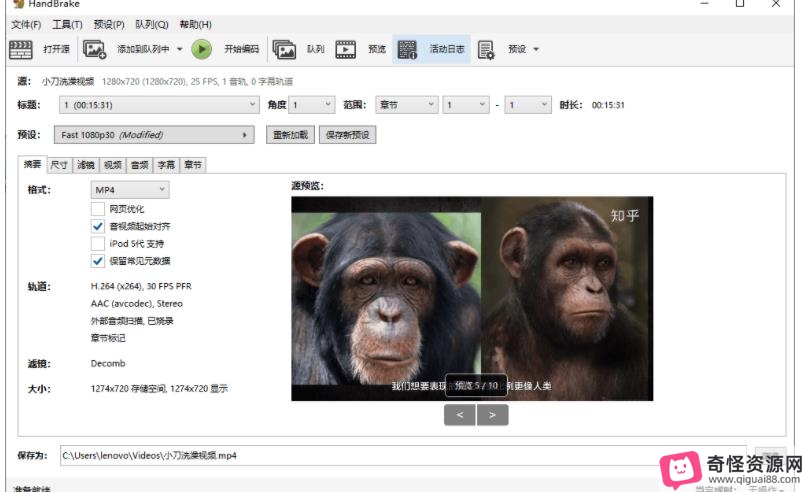
Task: Toggle the 音视频起始对齐 checkbox
Action: coord(98,226)
